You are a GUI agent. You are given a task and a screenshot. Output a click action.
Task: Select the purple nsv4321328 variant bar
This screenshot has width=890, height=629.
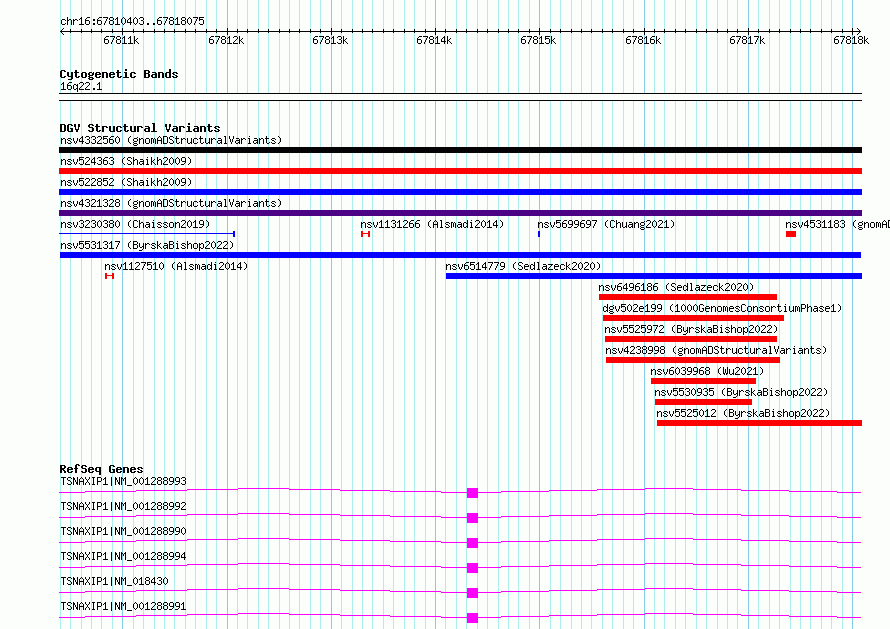click(460, 213)
